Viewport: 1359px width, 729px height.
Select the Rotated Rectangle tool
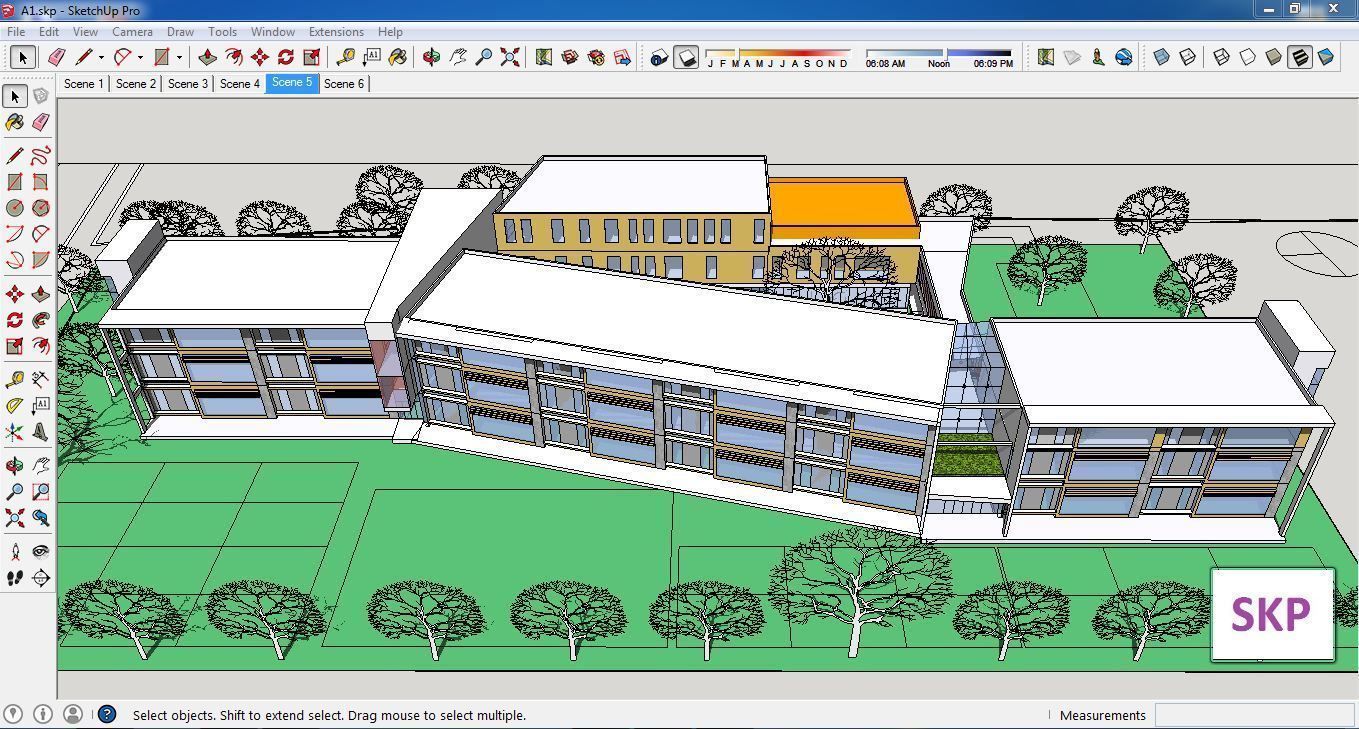41,182
